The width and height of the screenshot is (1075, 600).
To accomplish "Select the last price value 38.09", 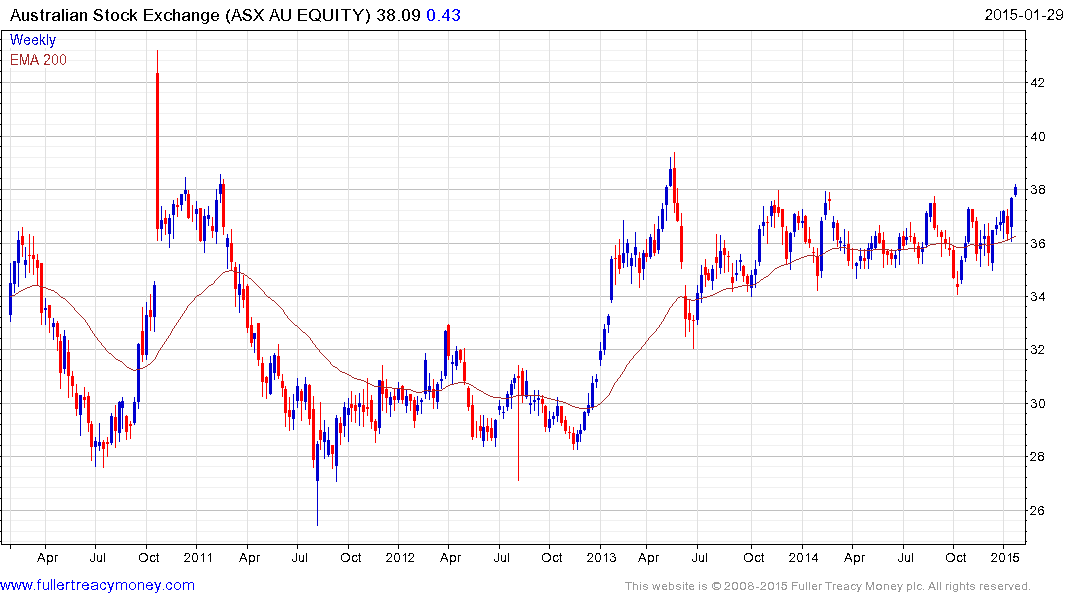I will tap(398, 15).
